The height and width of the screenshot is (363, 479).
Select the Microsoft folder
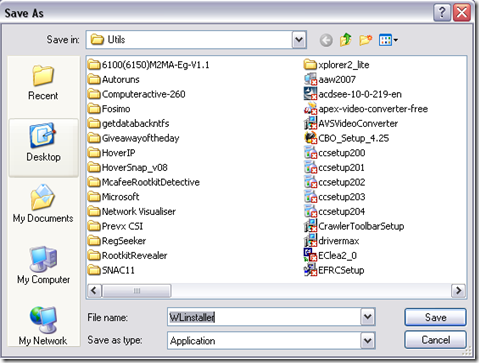pos(114,197)
